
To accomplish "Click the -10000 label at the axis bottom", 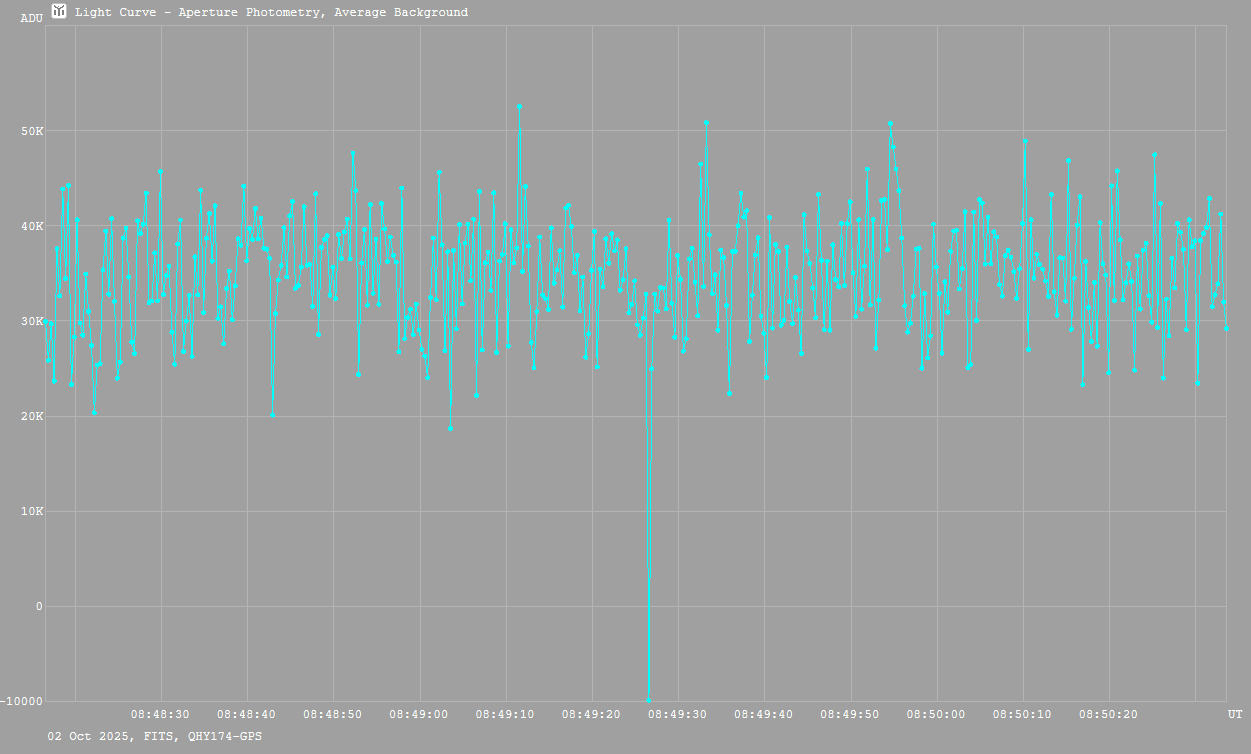I will tap(22, 701).
